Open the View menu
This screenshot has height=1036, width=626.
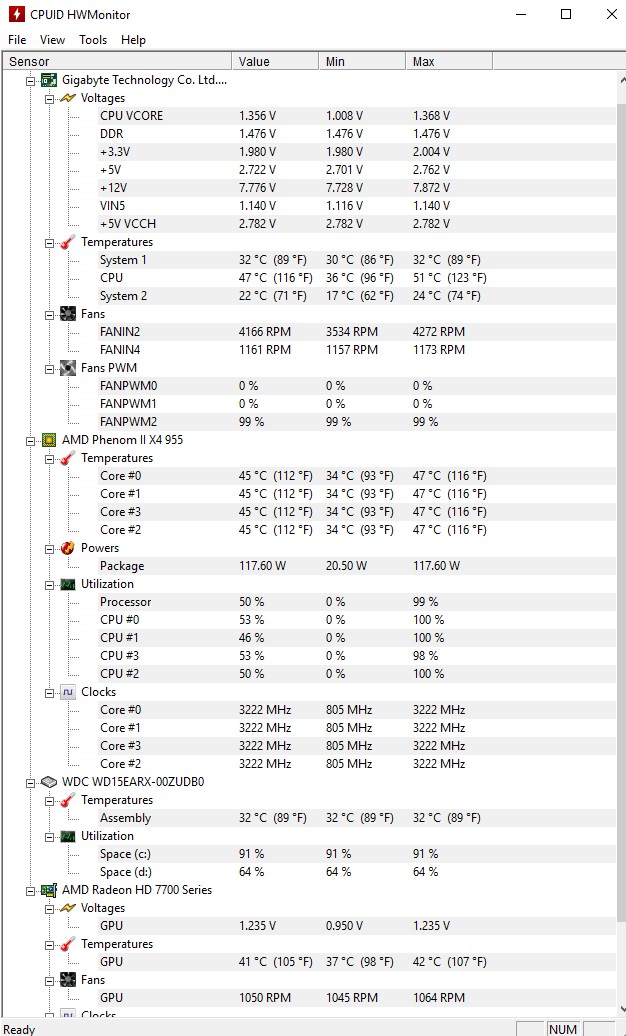point(52,40)
